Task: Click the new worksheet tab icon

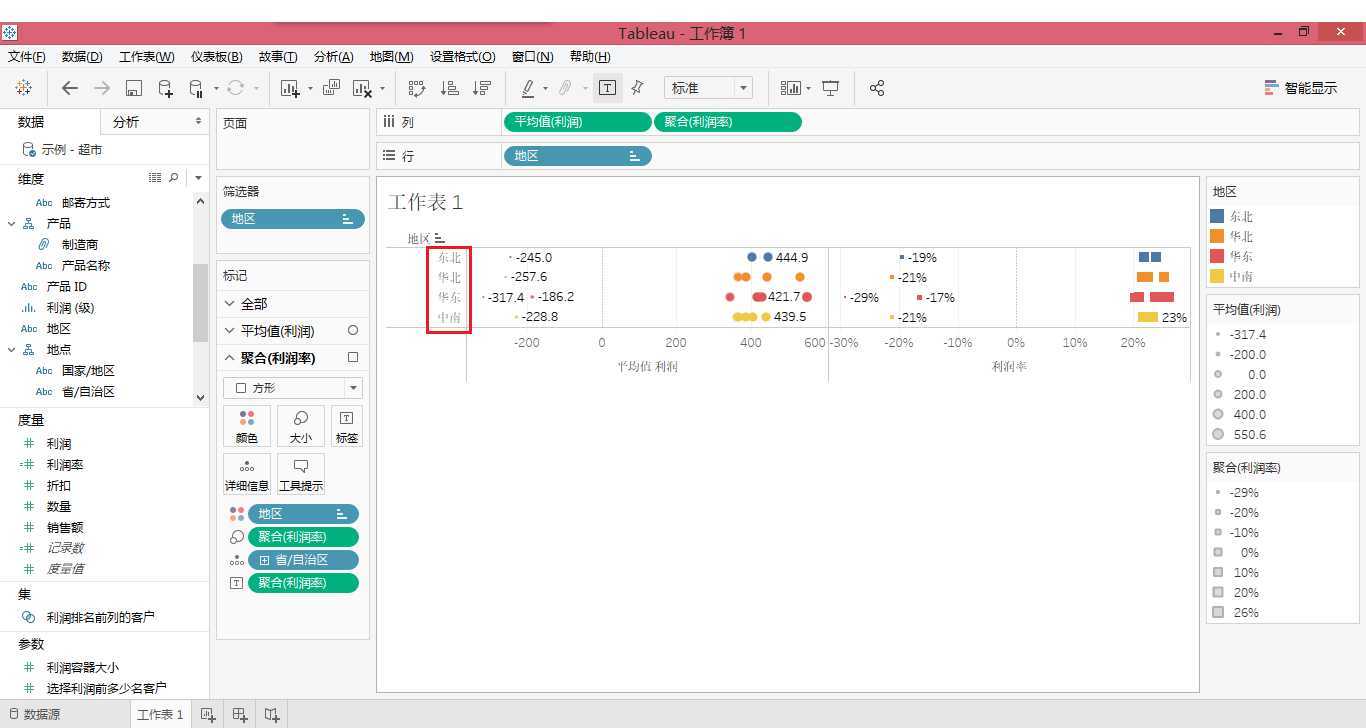Action: (208, 714)
